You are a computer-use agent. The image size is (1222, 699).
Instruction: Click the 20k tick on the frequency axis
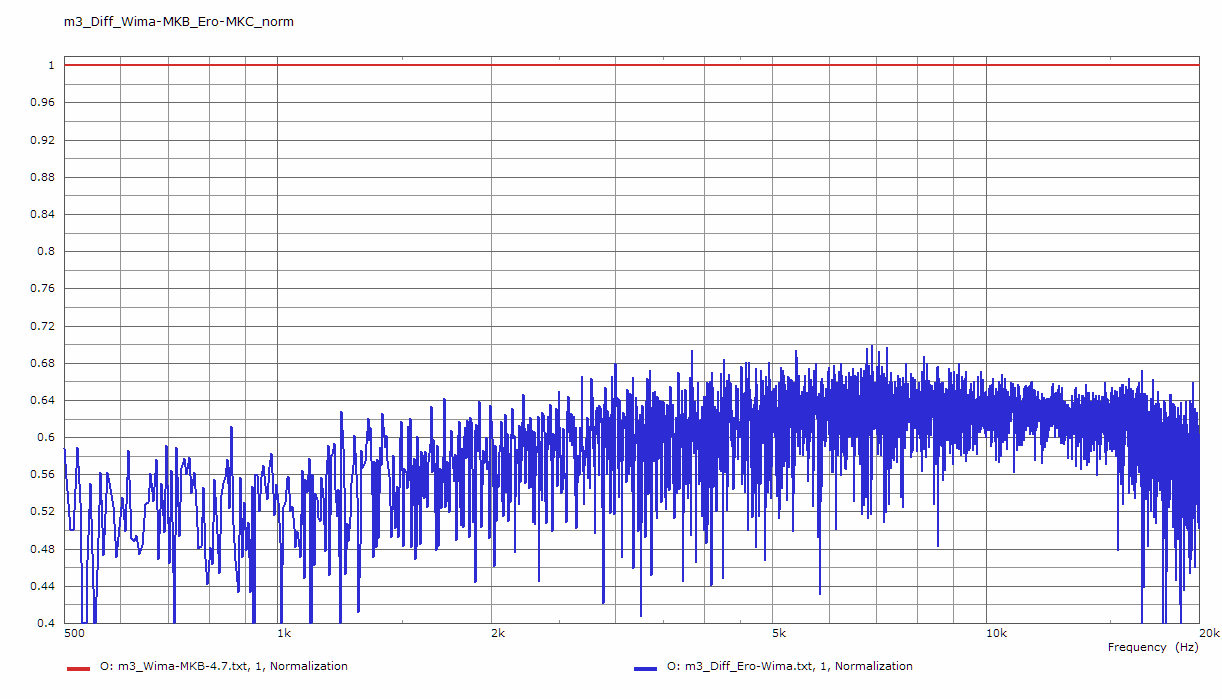click(1209, 633)
